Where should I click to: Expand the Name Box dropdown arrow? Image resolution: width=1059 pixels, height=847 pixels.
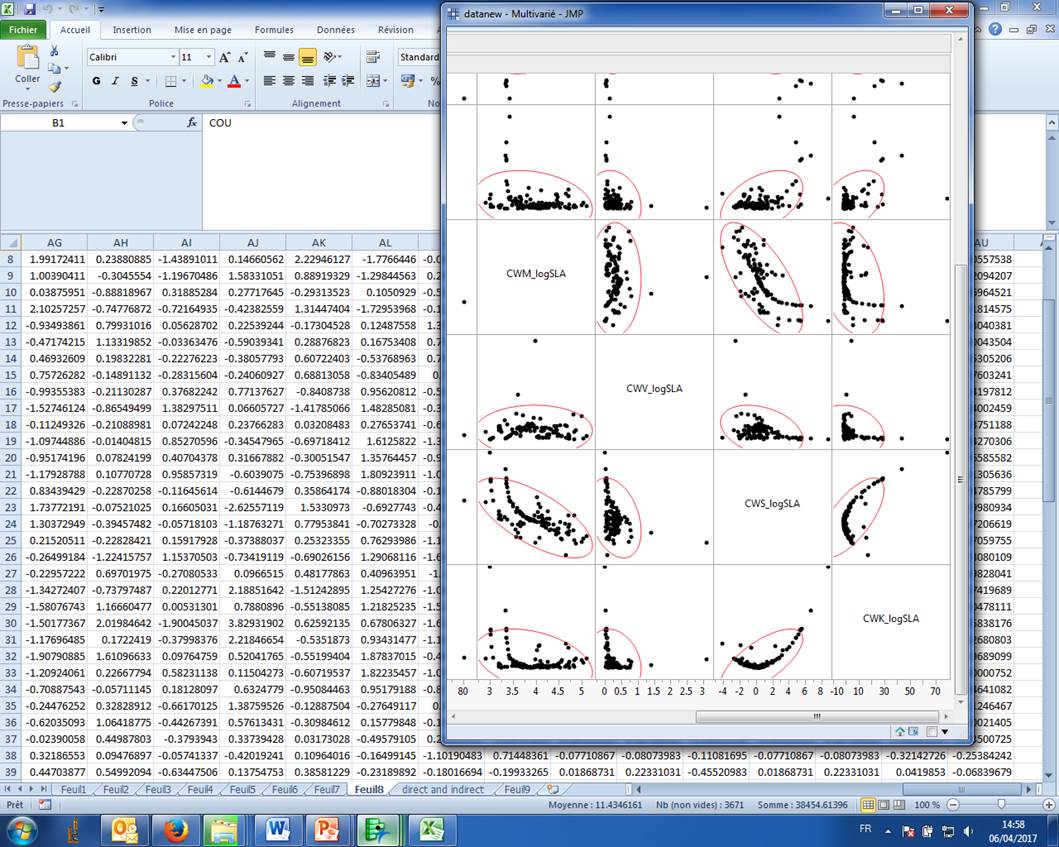click(124, 123)
